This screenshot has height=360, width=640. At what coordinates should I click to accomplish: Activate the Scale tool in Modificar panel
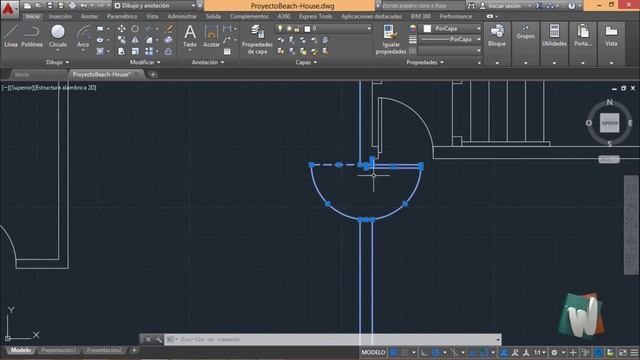click(135, 51)
